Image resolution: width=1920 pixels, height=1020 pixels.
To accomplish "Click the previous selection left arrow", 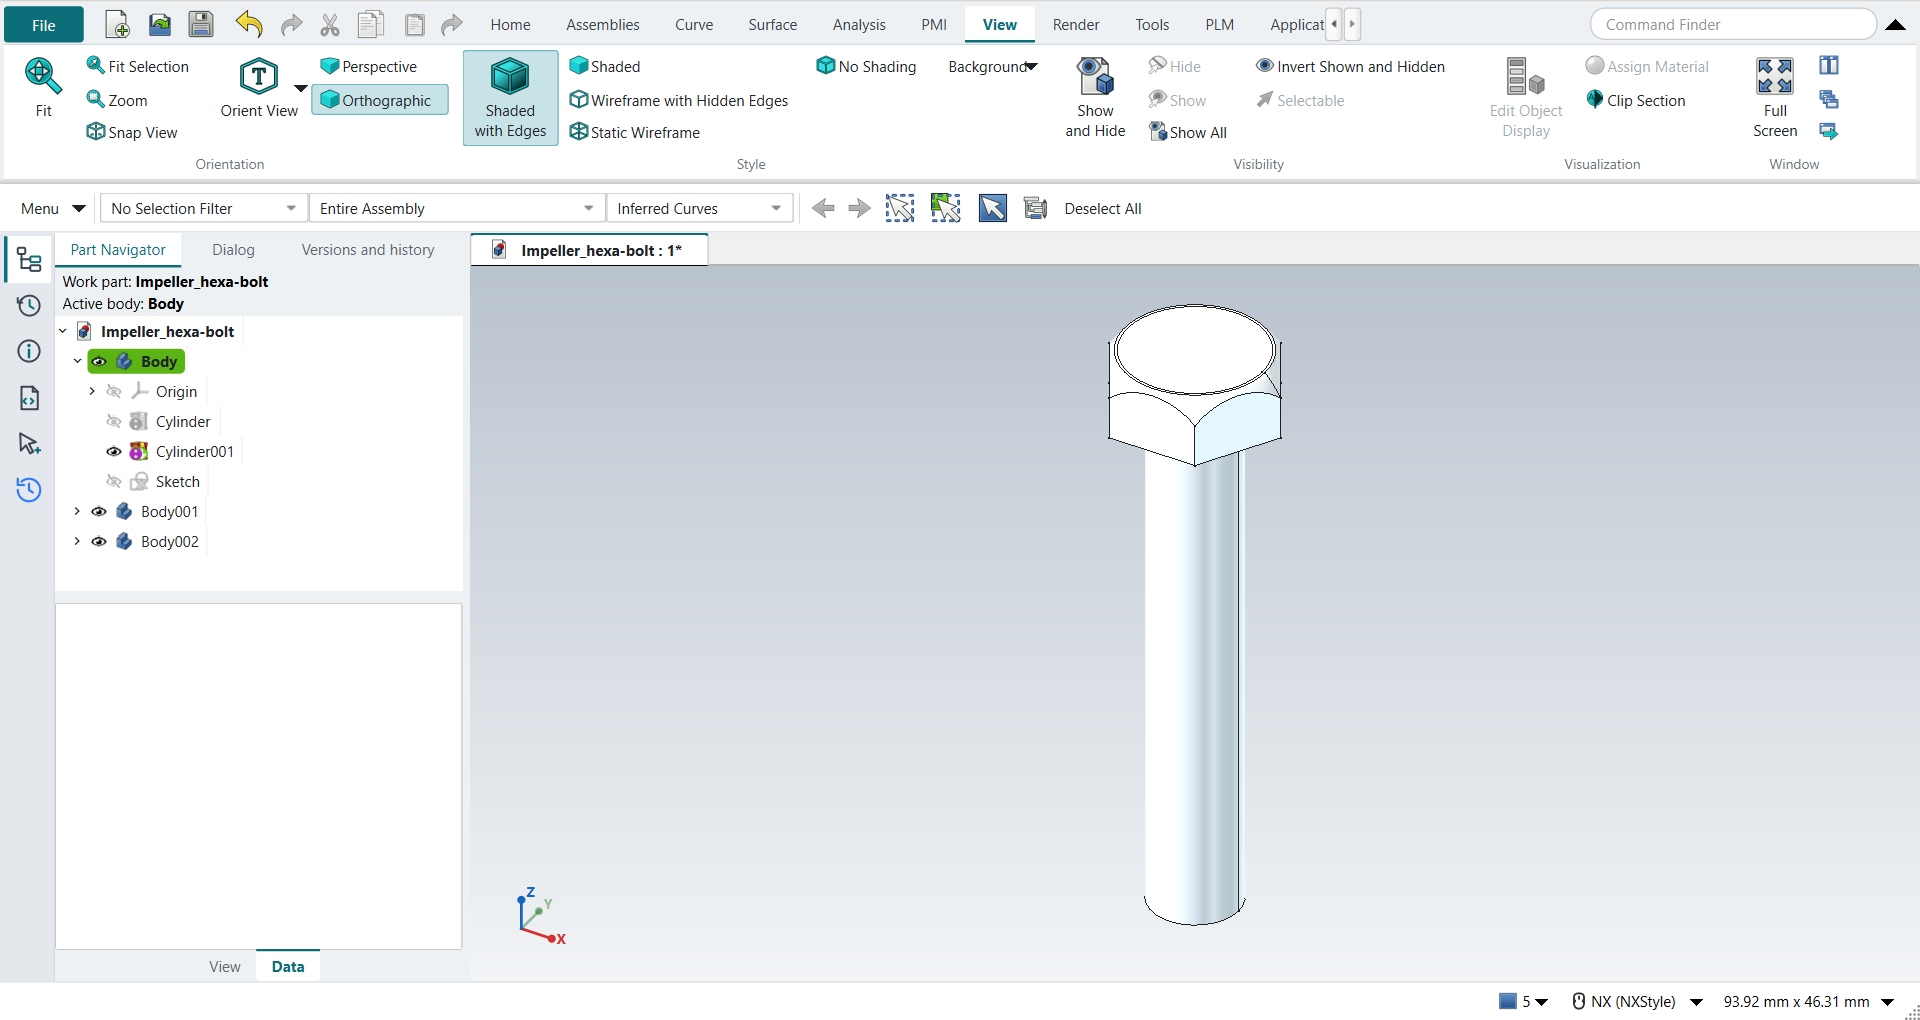I will (823, 208).
